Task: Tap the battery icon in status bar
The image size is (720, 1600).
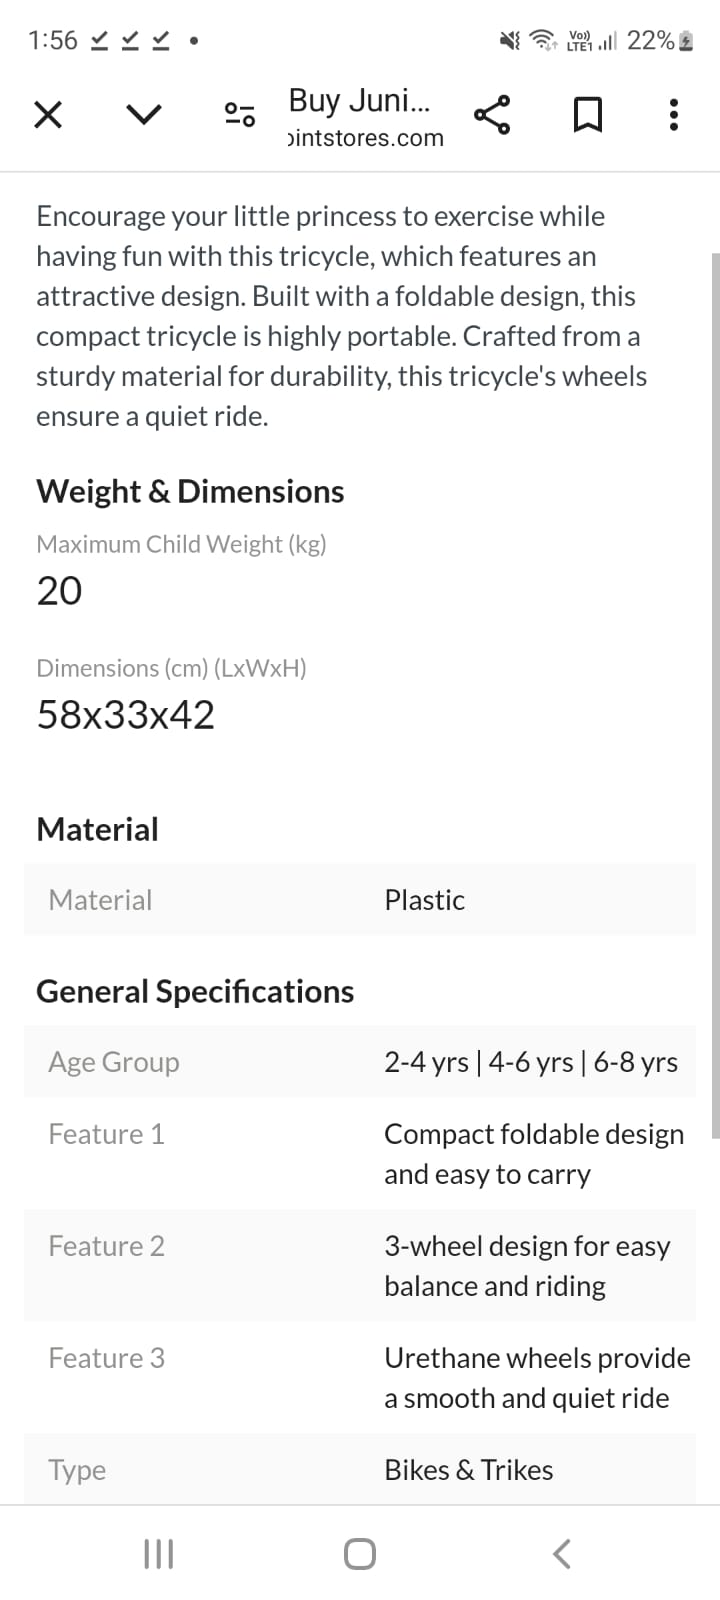Action: coord(686,41)
